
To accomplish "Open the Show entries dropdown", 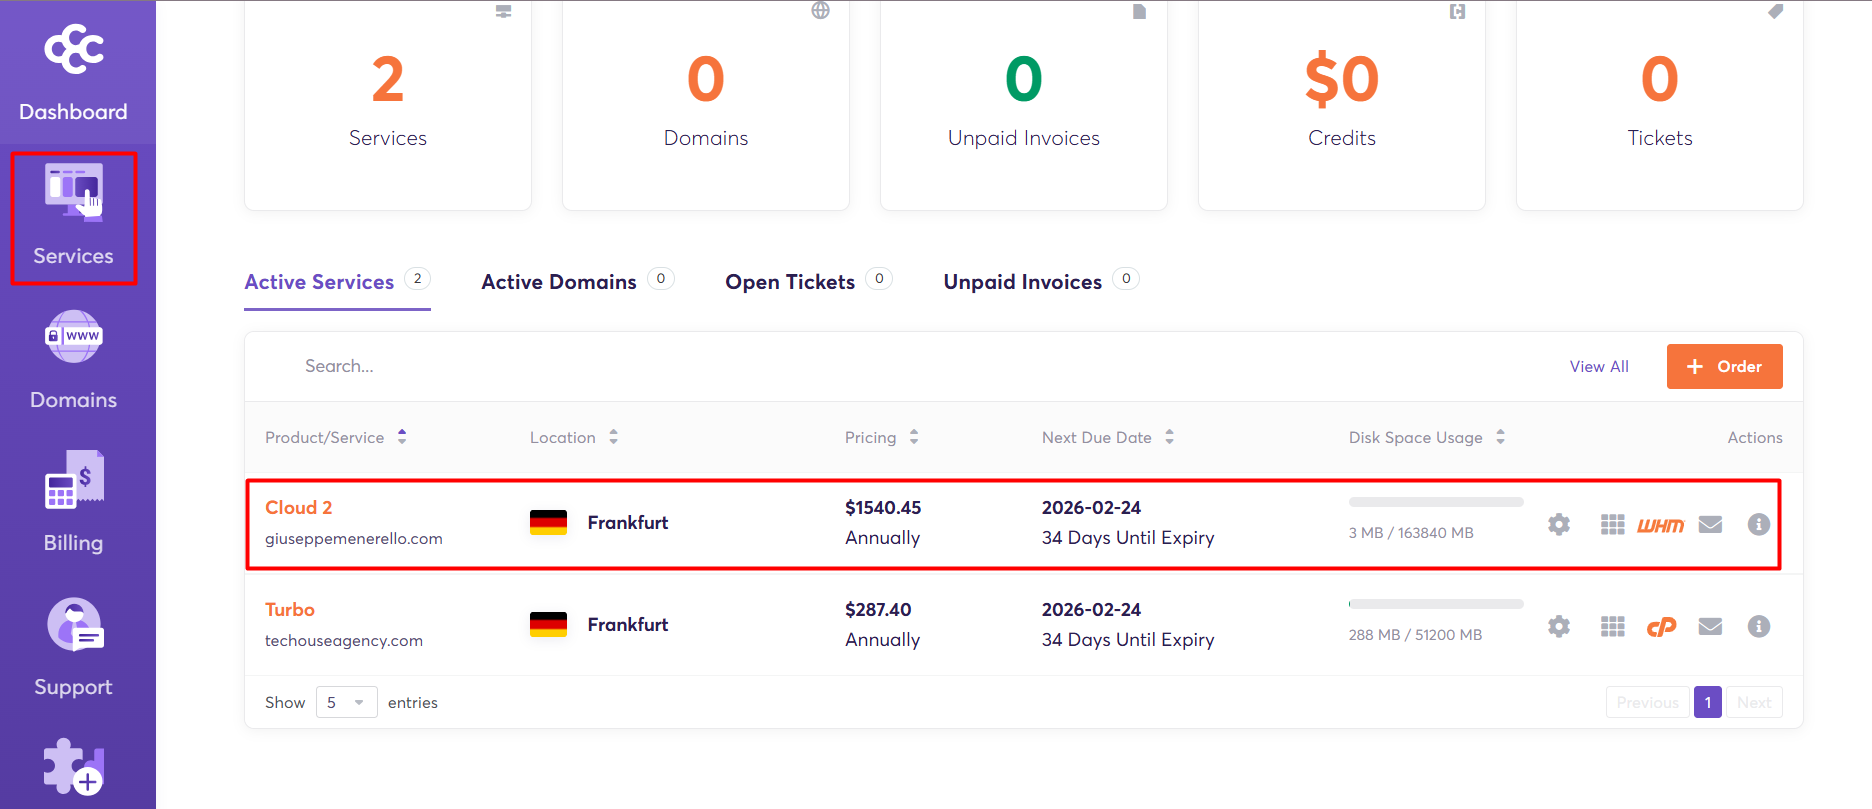I will pos(346,702).
